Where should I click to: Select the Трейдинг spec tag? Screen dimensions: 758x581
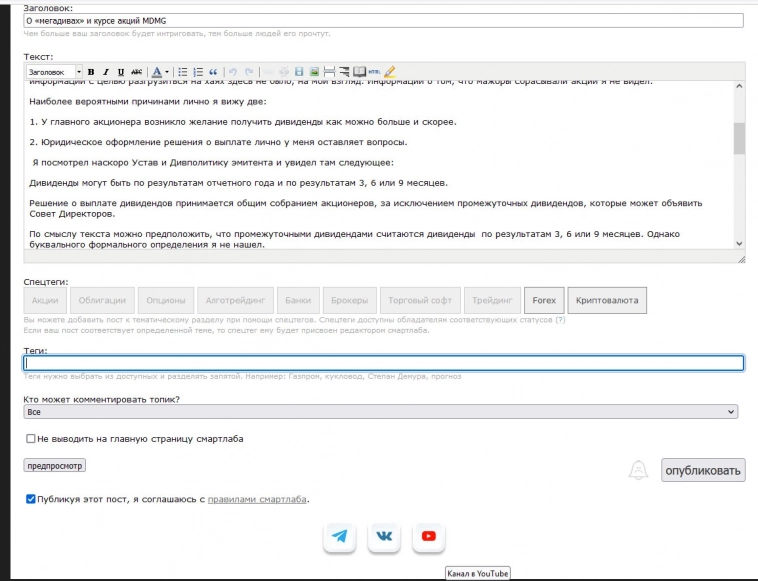click(492, 300)
